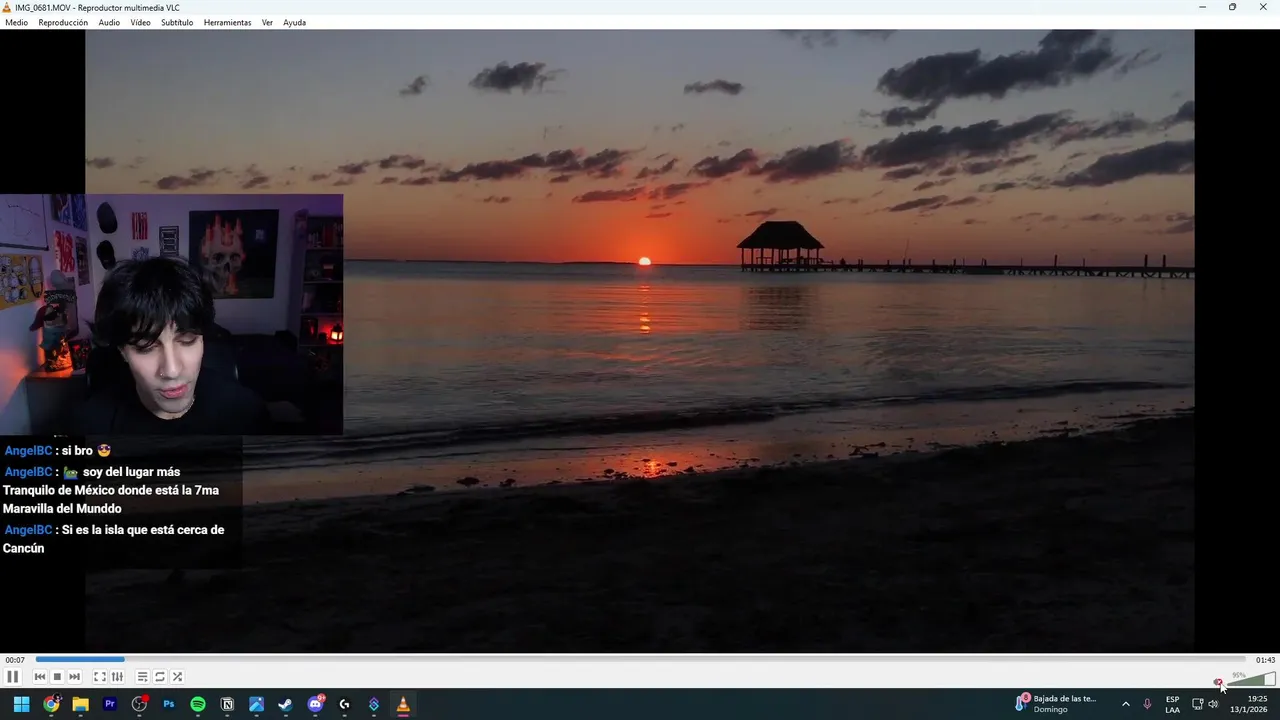Open File Explorer from the taskbar
Viewport: 1280px width, 720px height.
click(80, 704)
